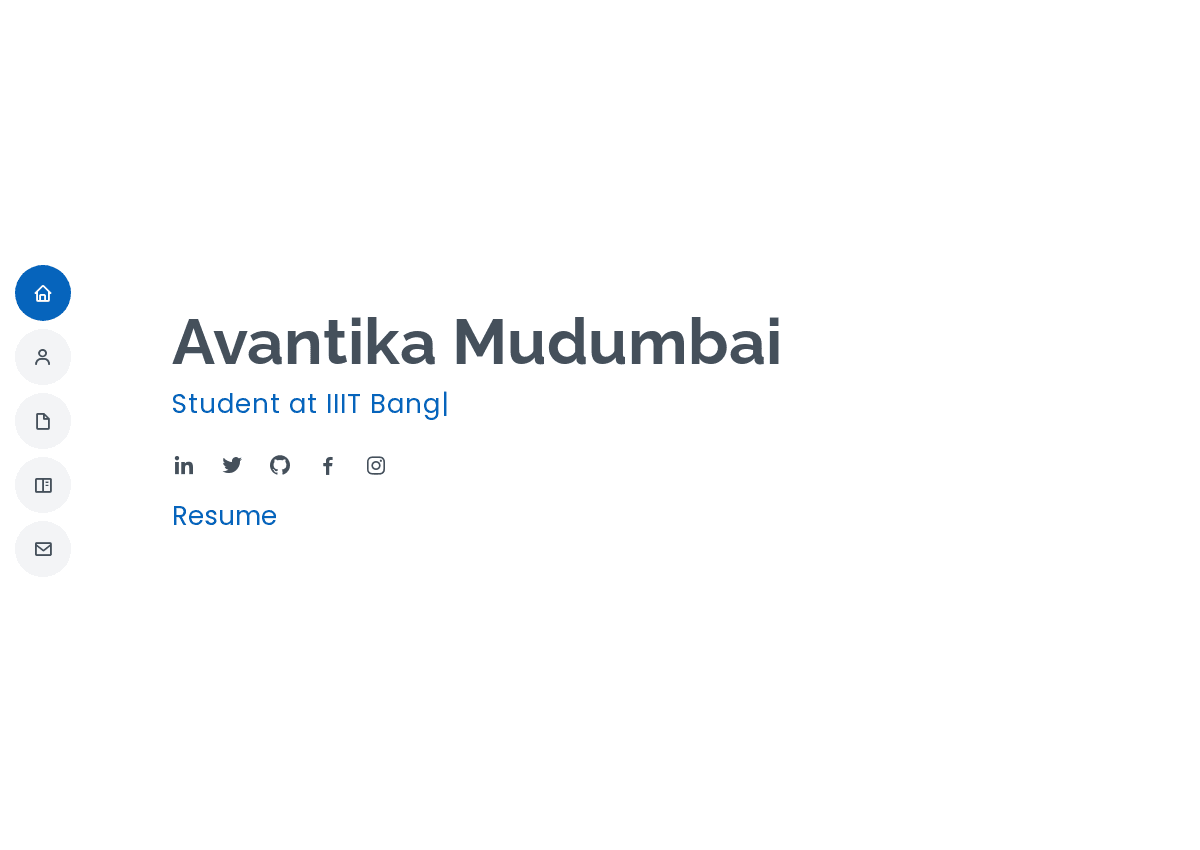Viewport: 1200px width, 850px height.
Task: Go to resume section via page nav button
Action: coord(43,421)
